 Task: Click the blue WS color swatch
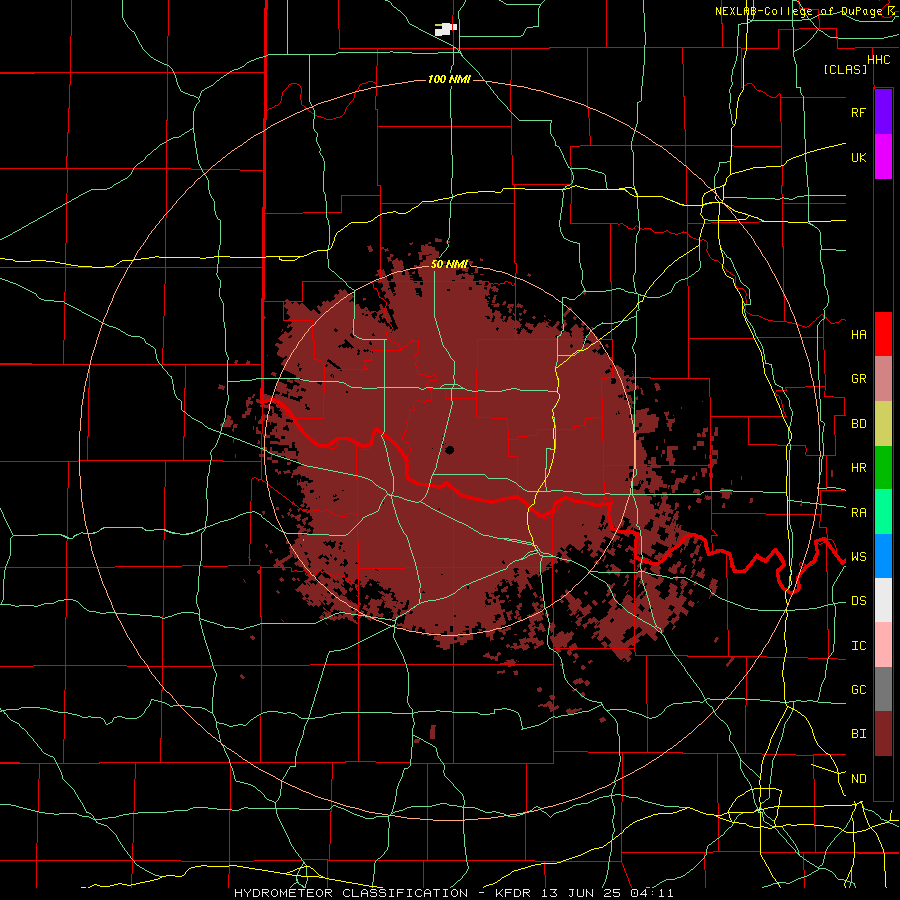tap(883, 556)
